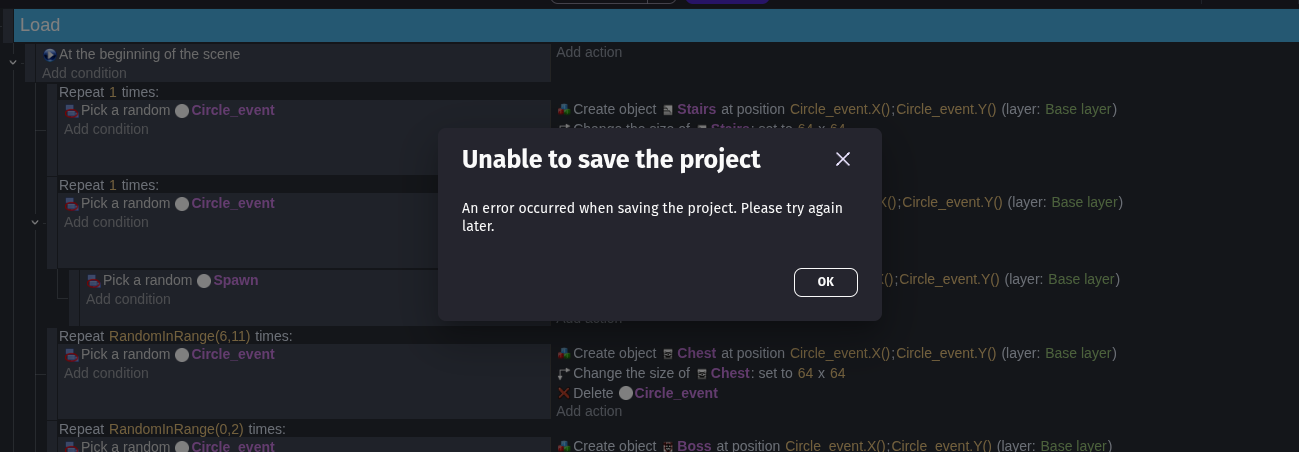1299x452 pixels.
Task: Click the Pick a random icon beside Spawn
Action: (x=94, y=281)
